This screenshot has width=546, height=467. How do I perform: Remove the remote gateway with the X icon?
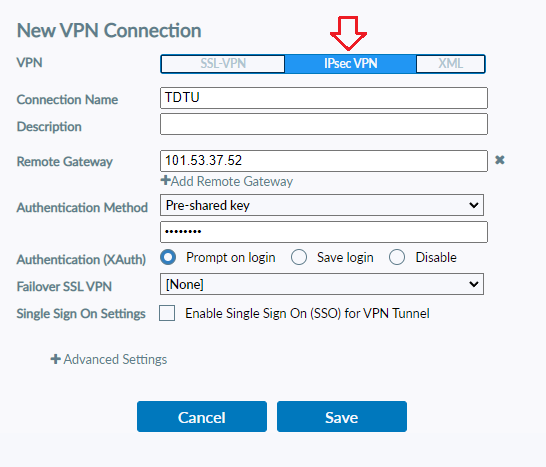coord(500,160)
